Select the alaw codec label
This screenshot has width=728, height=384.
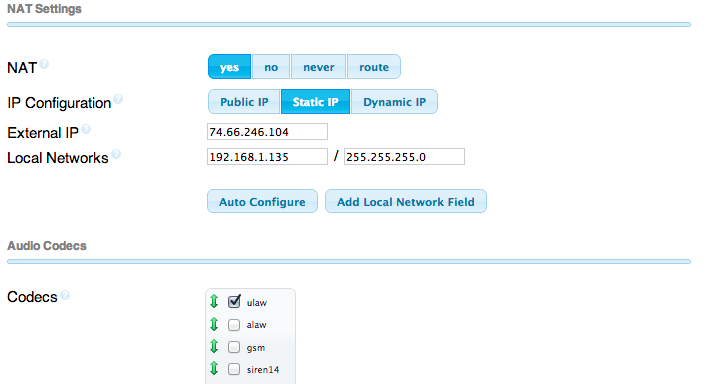click(x=256, y=325)
